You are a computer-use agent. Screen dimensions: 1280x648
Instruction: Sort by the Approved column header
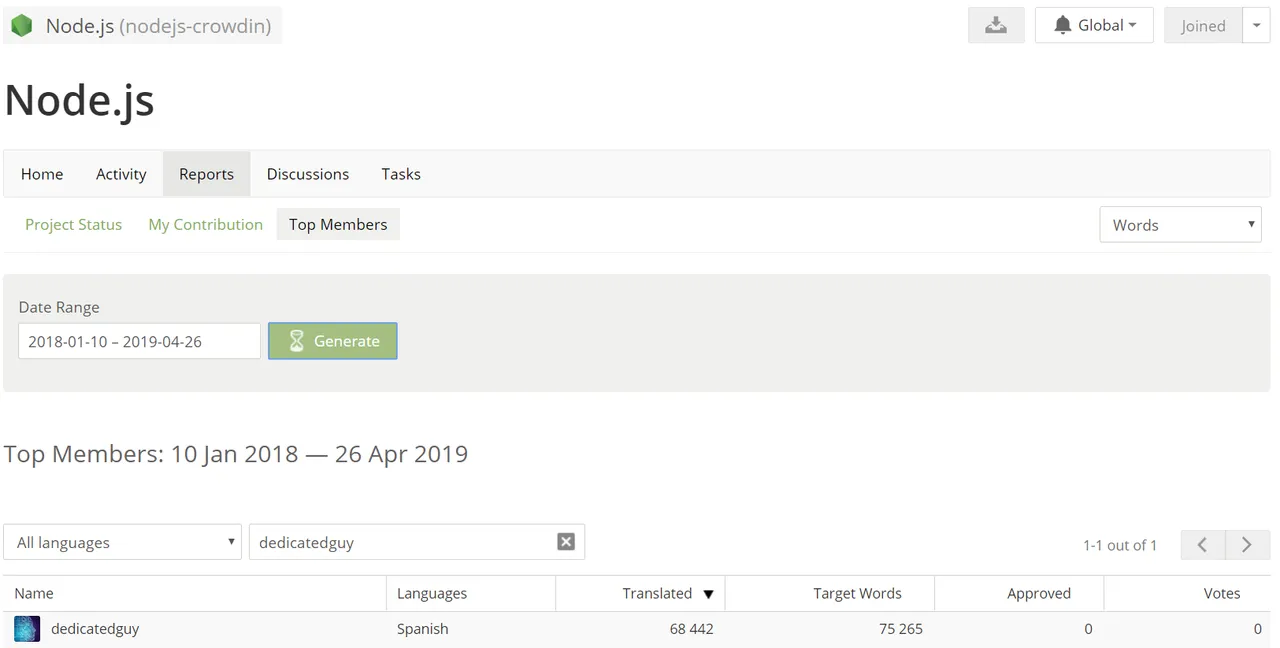pos(1019,593)
